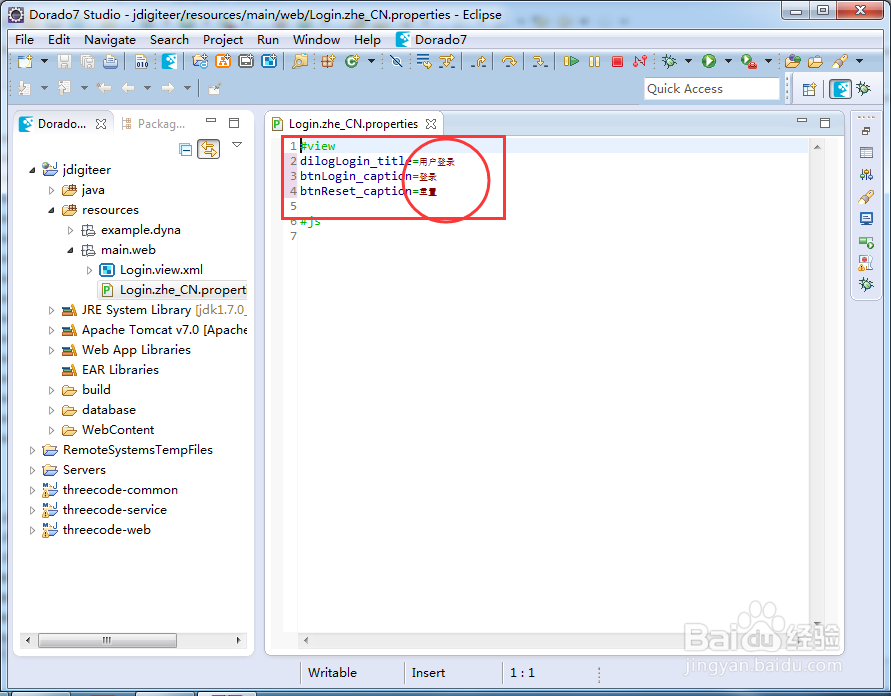The image size is (891, 696).
Task: Click the navigator horizontal scrollbar thumb
Action: point(107,640)
